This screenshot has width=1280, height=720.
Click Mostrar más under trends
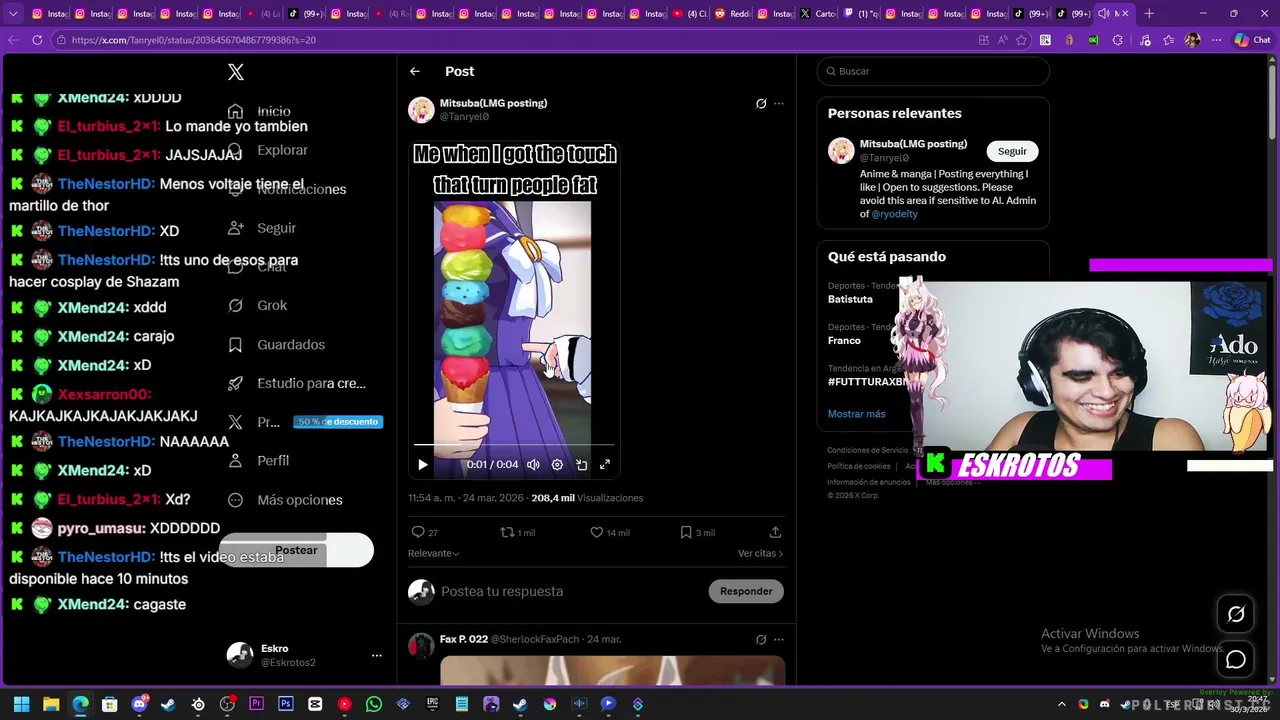pyautogui.click(x=856, y=413)
